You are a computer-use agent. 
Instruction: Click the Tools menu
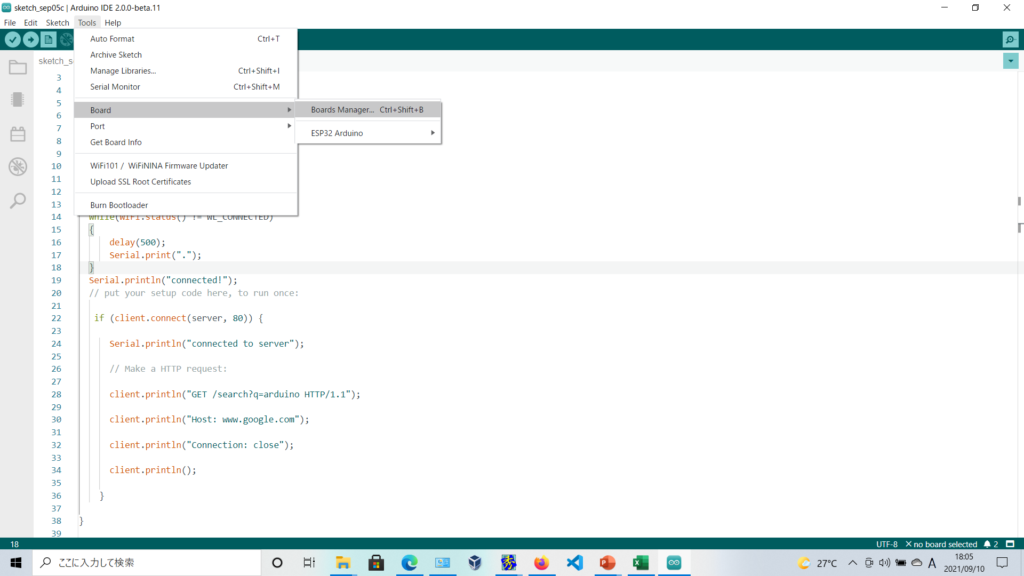tap(87, 22)
